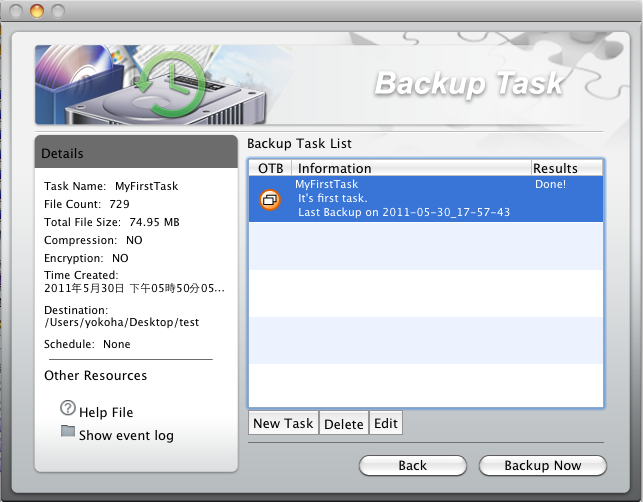643x502 pixels.
Task: Click the Results column header
Action: (x=567, y=168)
